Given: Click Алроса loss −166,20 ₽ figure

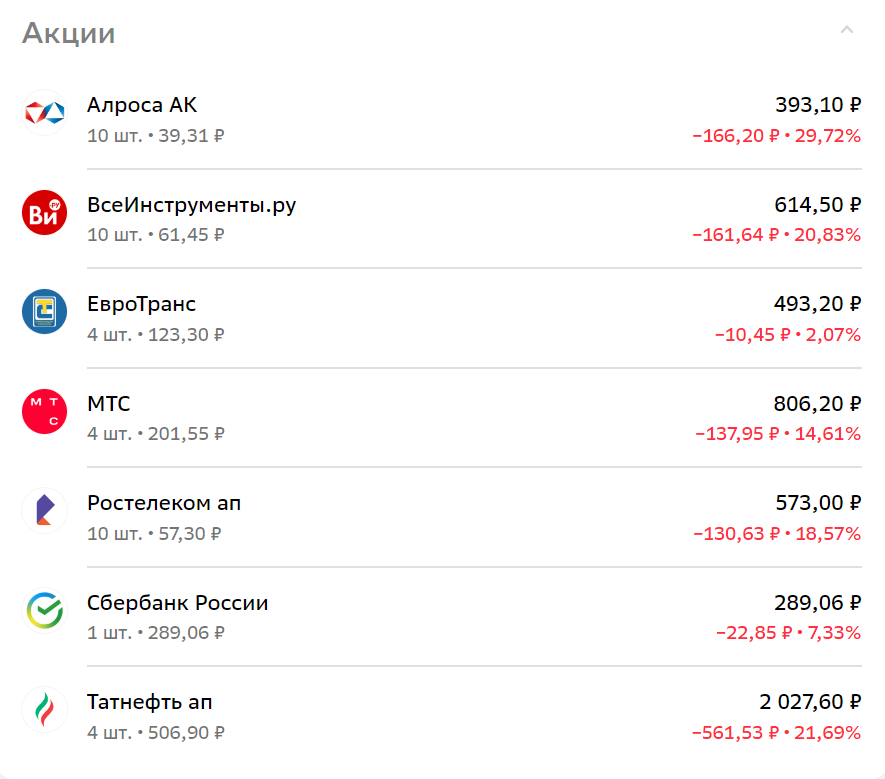Looking at the screenshot, I should [735, 135].
